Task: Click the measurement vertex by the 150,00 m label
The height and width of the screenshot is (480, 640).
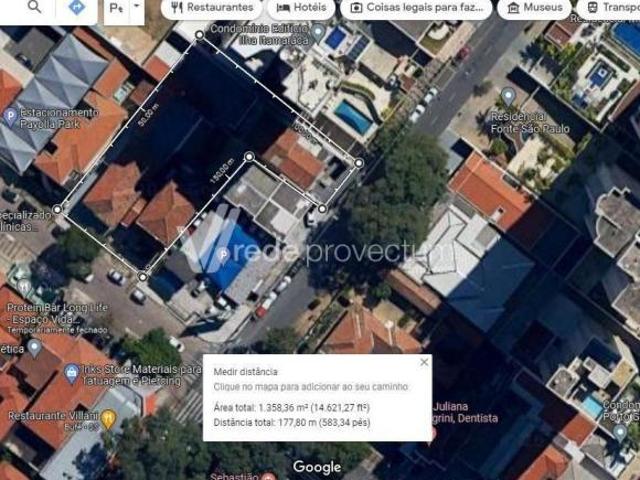Action: click(x=249, y=157)
